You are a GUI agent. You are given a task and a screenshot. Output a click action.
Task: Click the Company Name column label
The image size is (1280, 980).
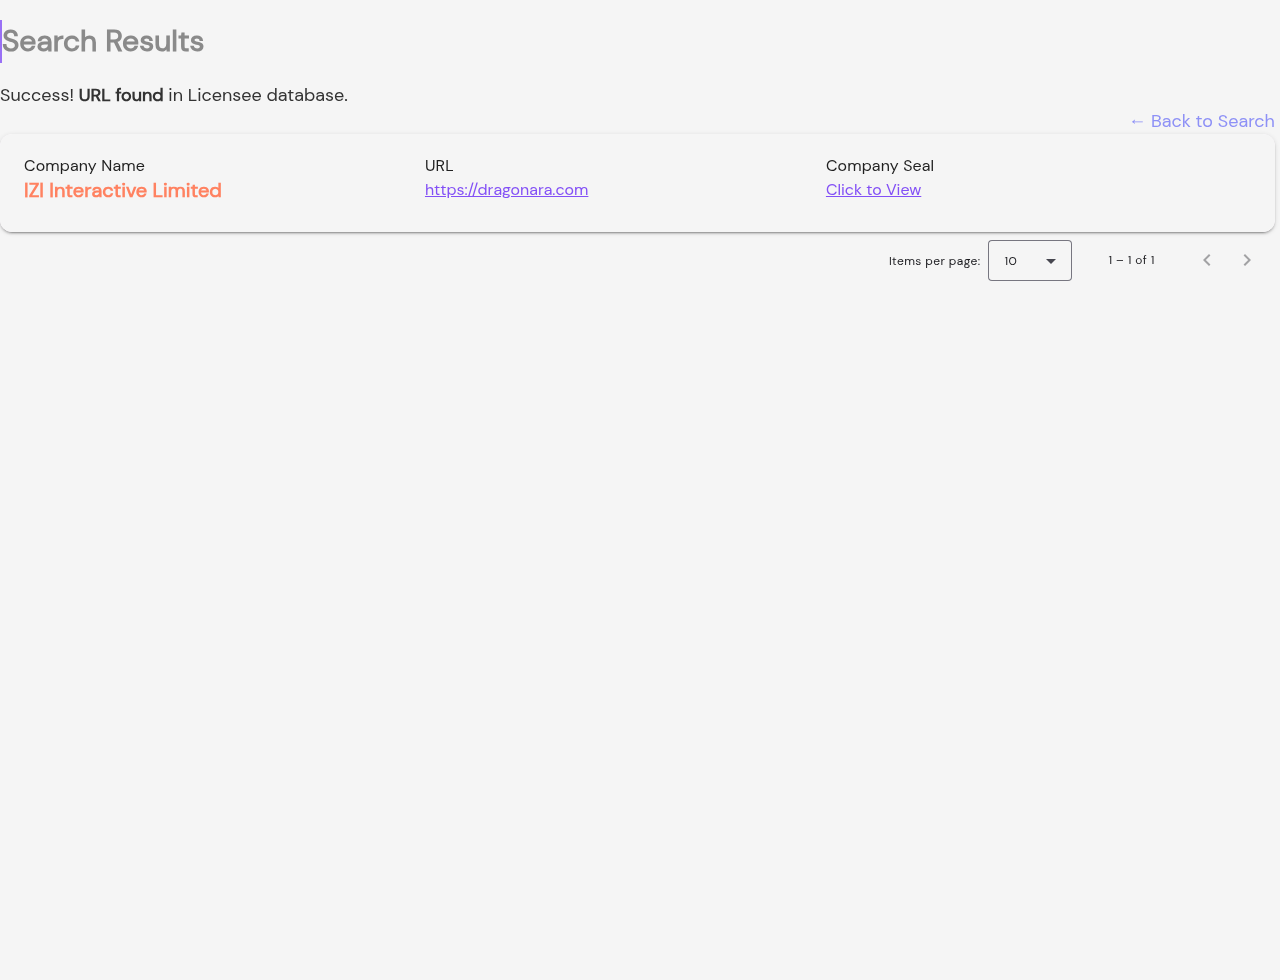(84, 166)
